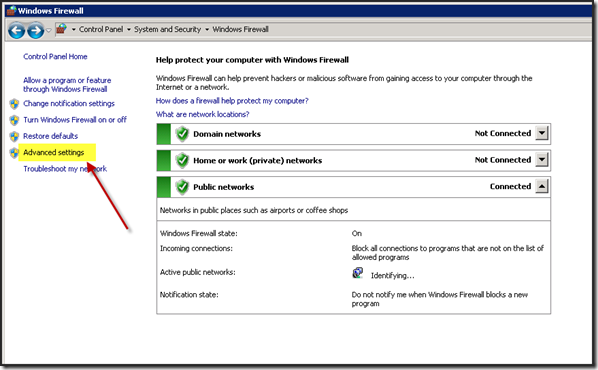The image size is (598, 370).
Task: Click Active public networks label
Action: (x=198, y=272)
